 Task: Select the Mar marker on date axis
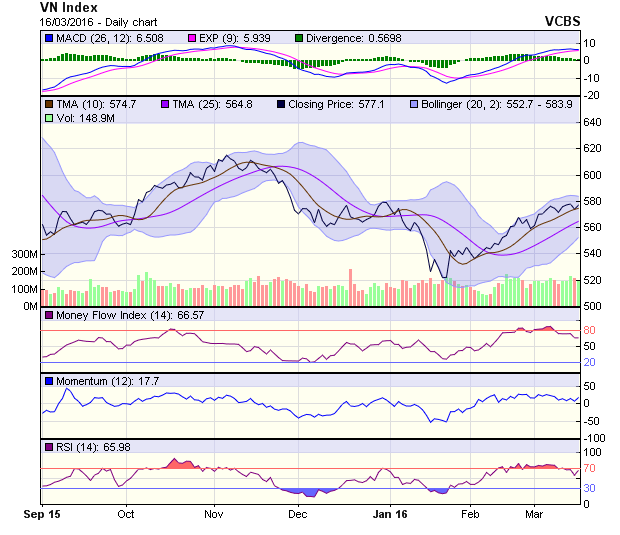533,514
